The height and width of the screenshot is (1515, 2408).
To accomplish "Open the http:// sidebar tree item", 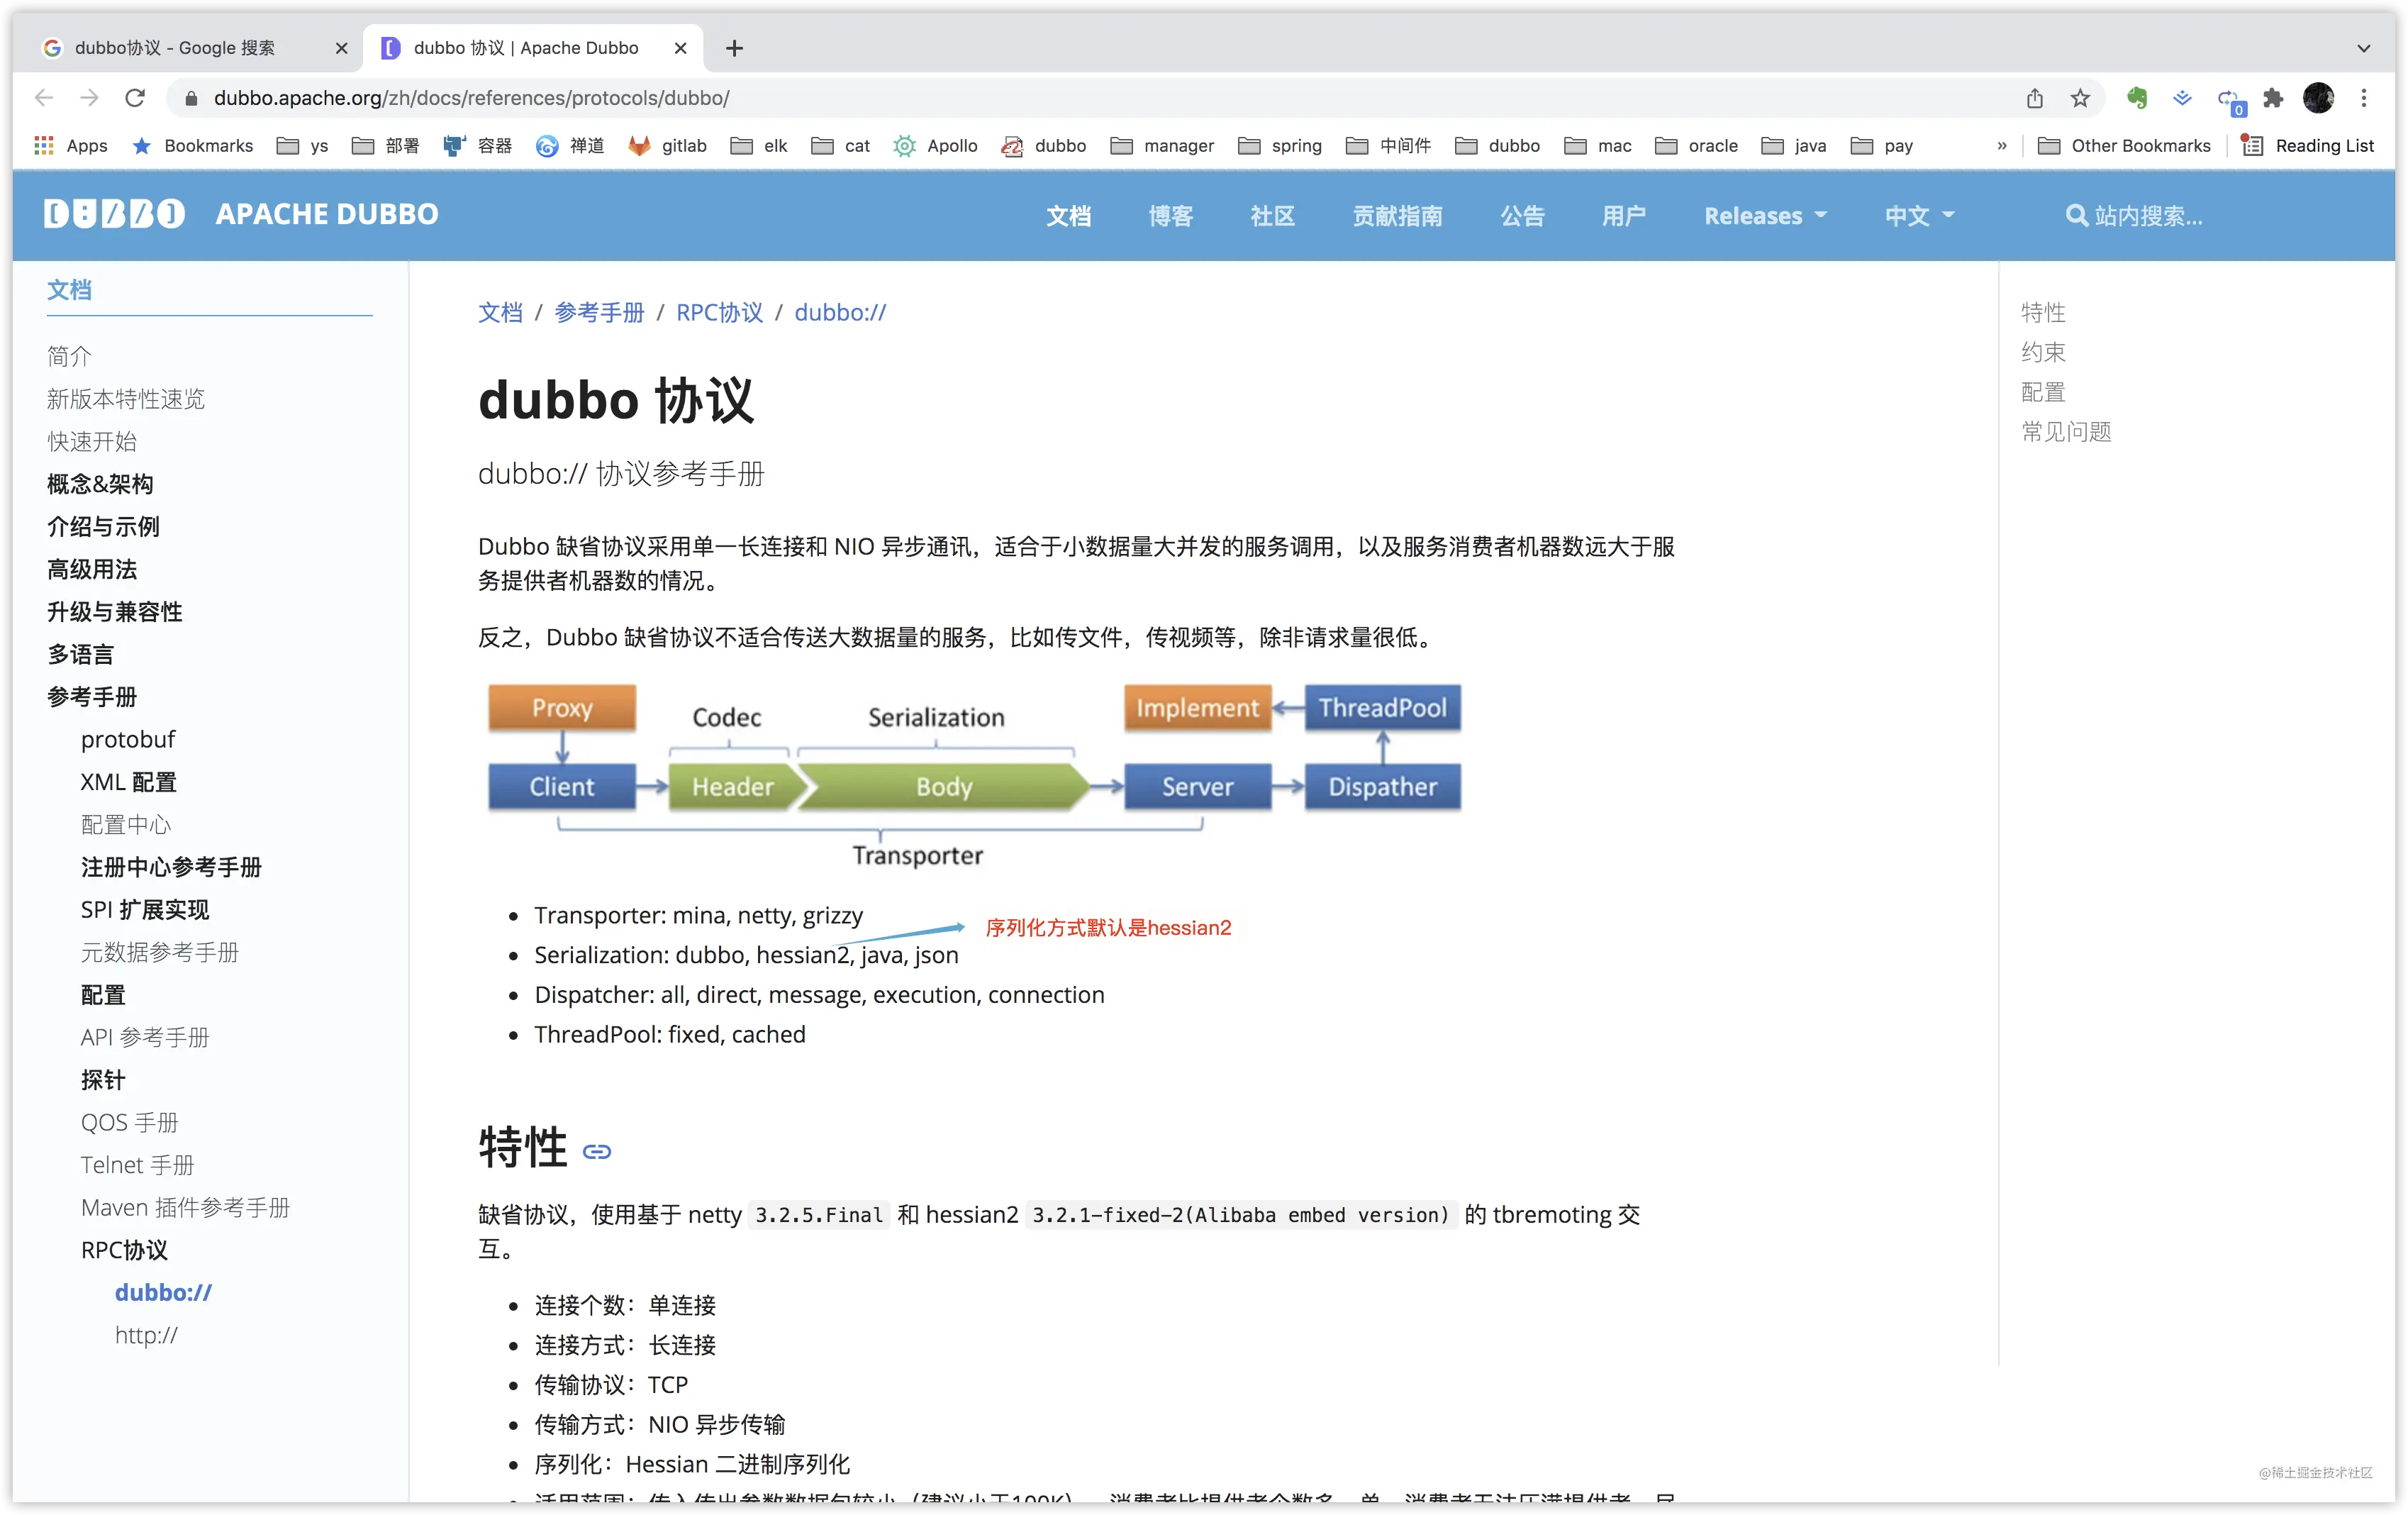I will tap(146, 1335).
